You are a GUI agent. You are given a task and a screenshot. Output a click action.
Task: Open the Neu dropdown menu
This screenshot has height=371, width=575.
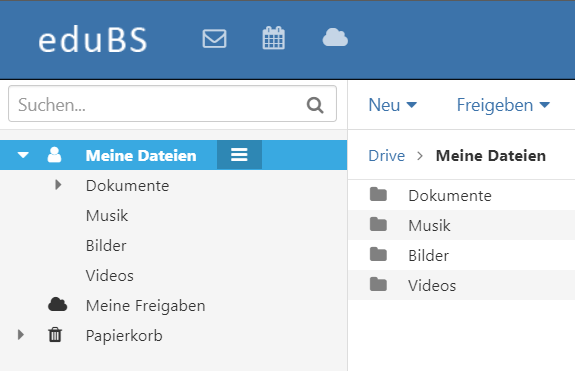click(x=392, y=105)
